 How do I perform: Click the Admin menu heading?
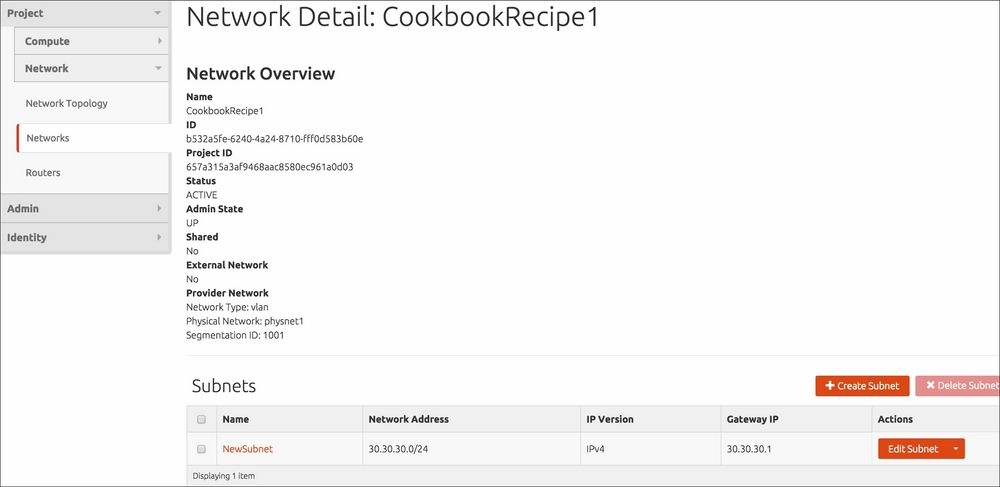click(x=23, y=208)
